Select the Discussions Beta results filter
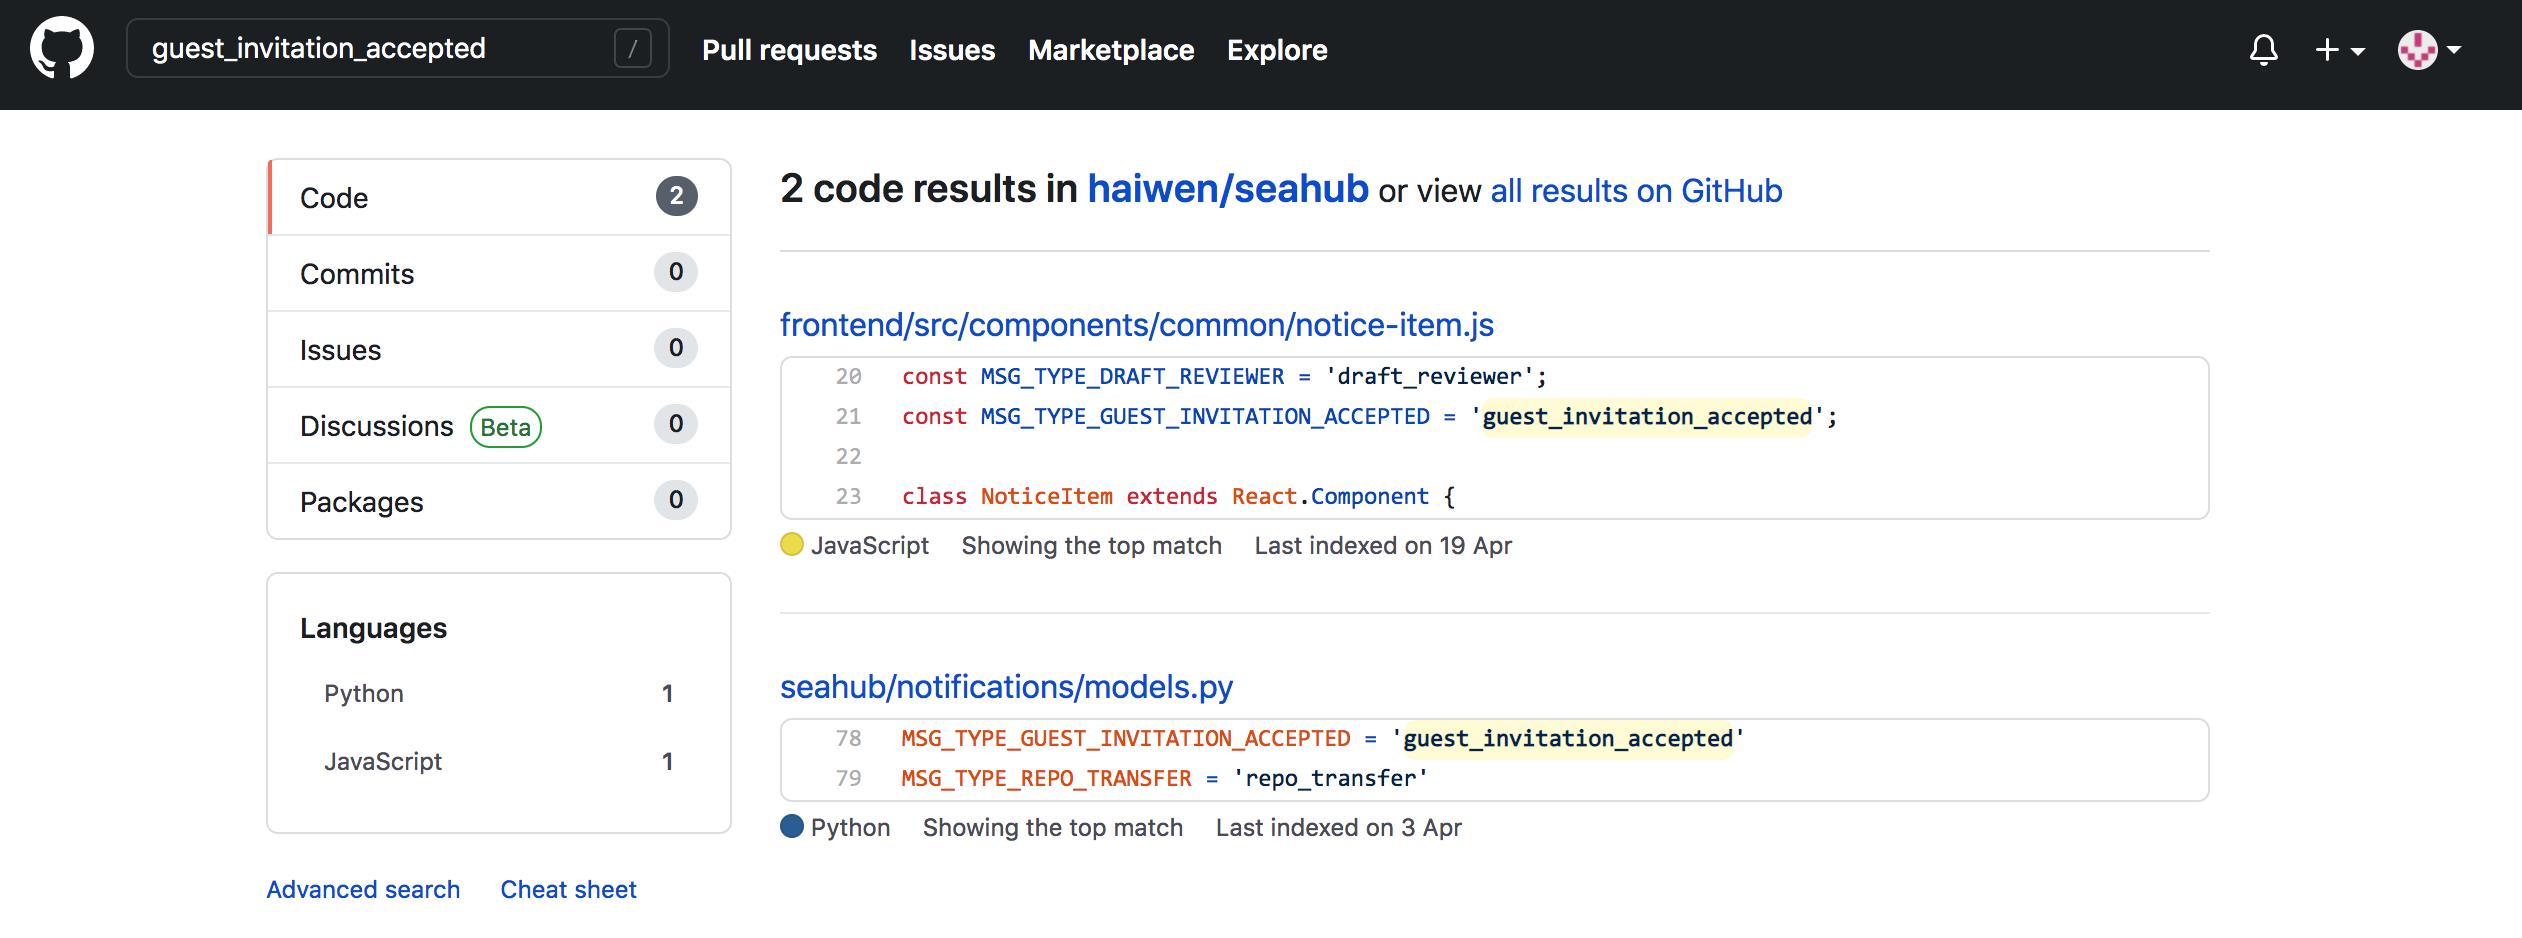Image resolution: width=2522 pixels, height=938 pixels. (x=499, y=425)
